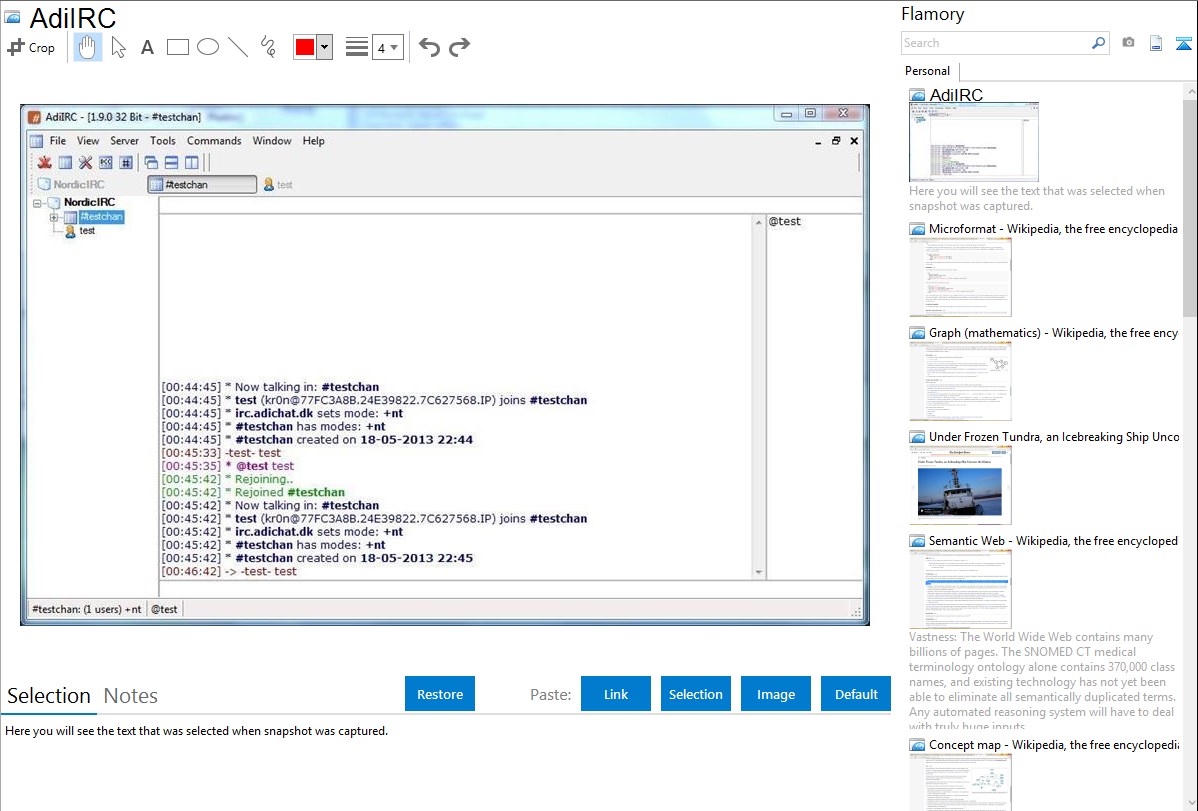Collapse the NordicIRC tree node
The image size is (1198, 811).
point(37,203)
